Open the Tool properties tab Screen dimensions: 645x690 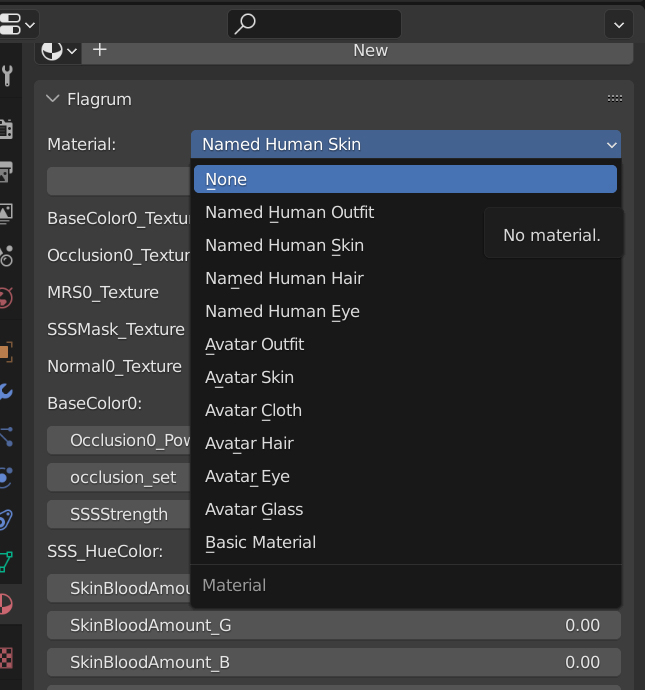point(6,76)
